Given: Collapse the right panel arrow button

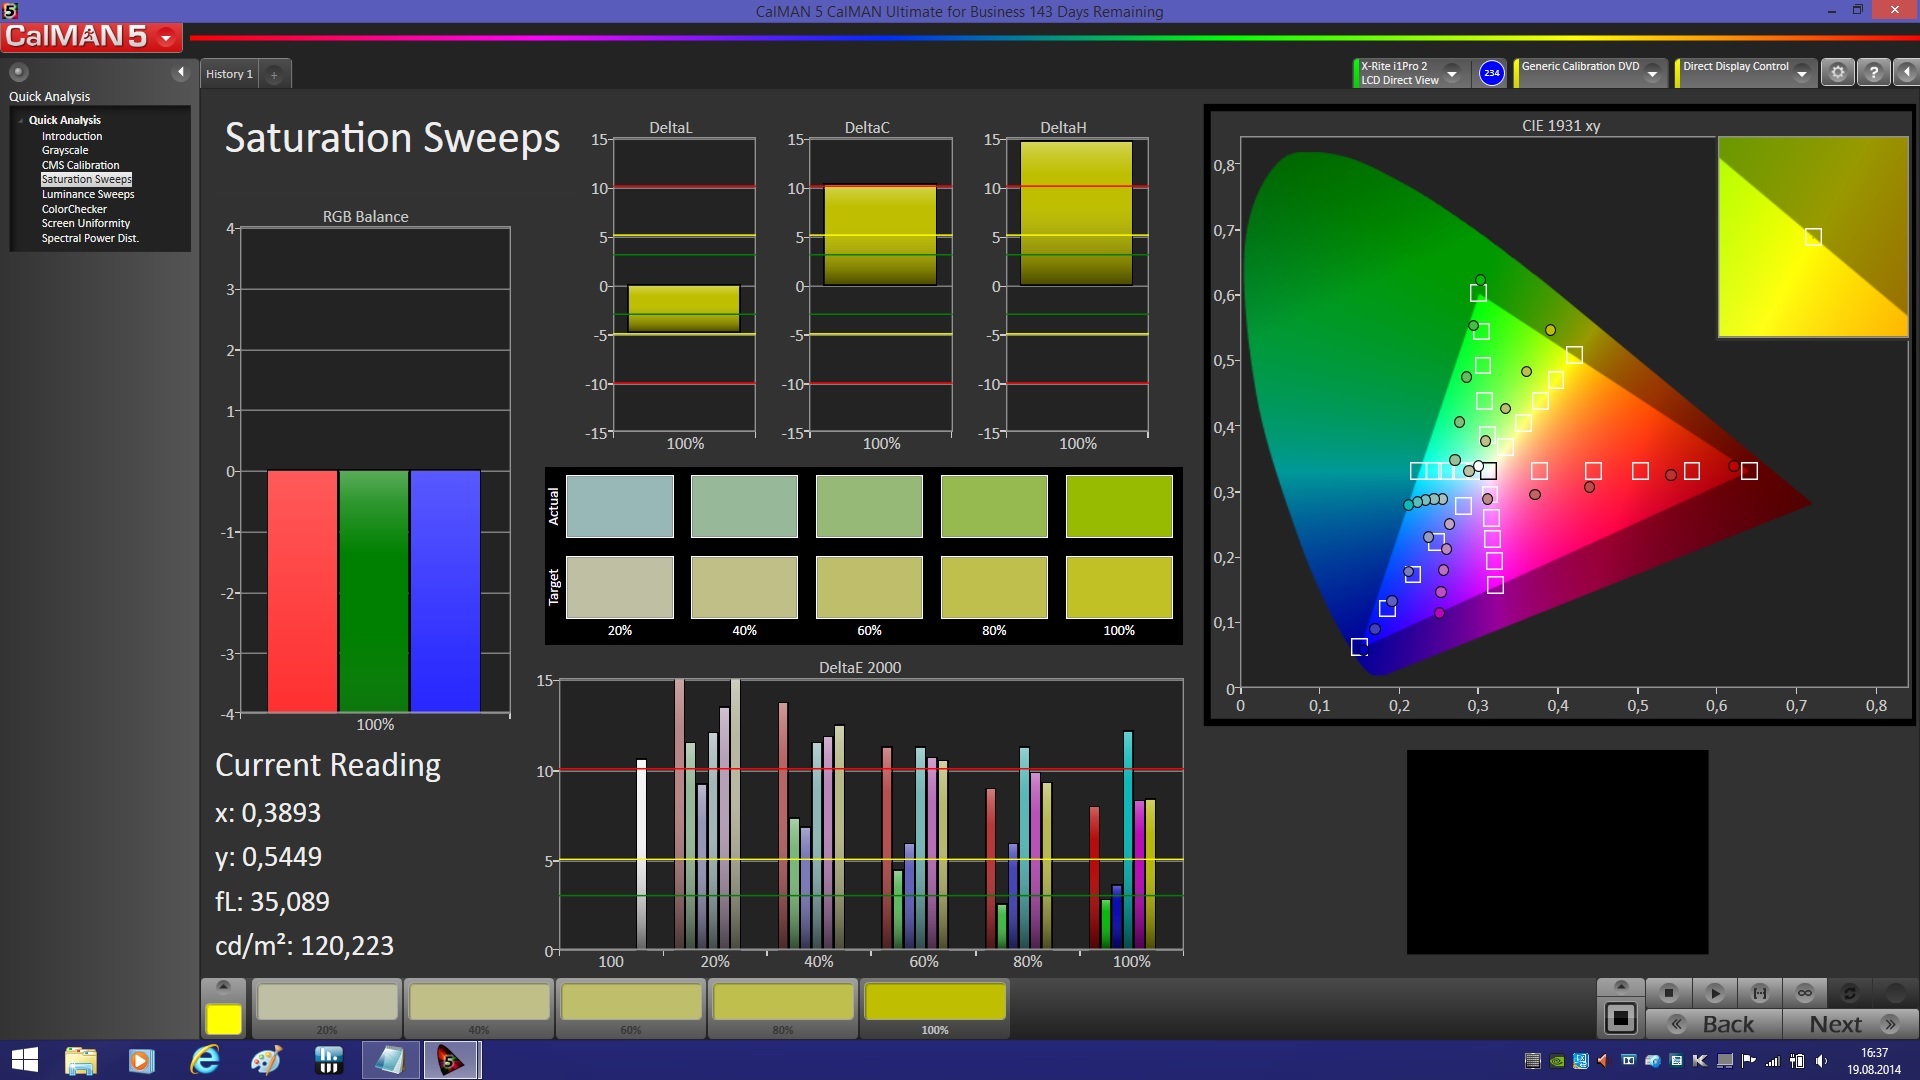Looking at the screenshot, I should click(x=1907, y=73).
